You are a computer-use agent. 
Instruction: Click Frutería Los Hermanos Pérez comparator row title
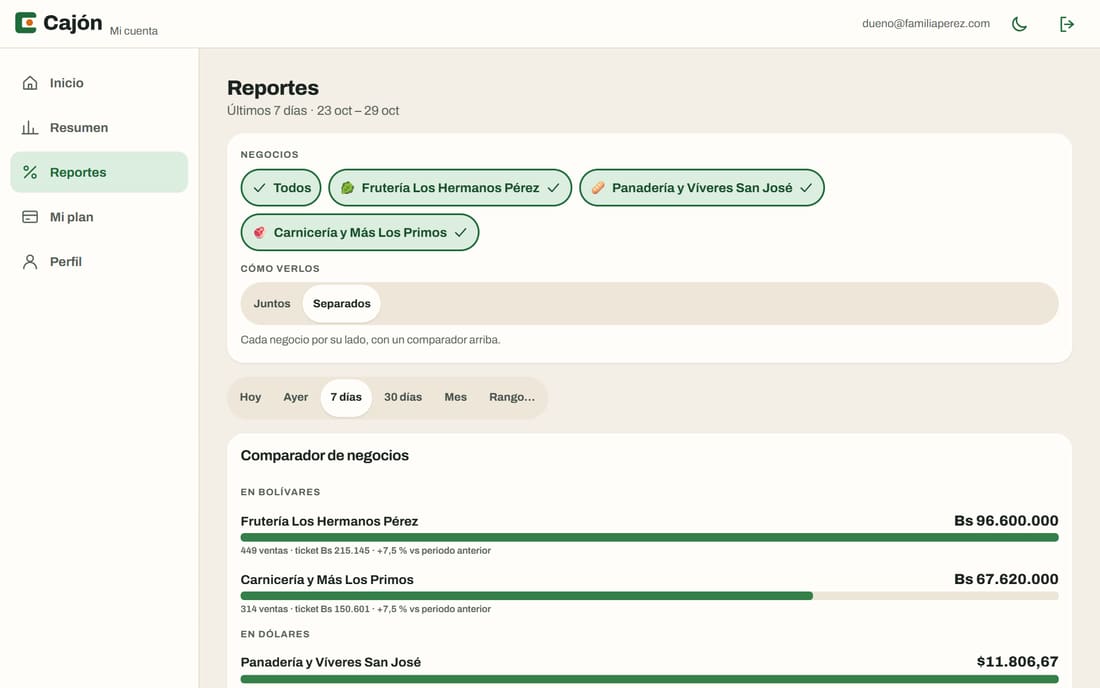[329, 521]
